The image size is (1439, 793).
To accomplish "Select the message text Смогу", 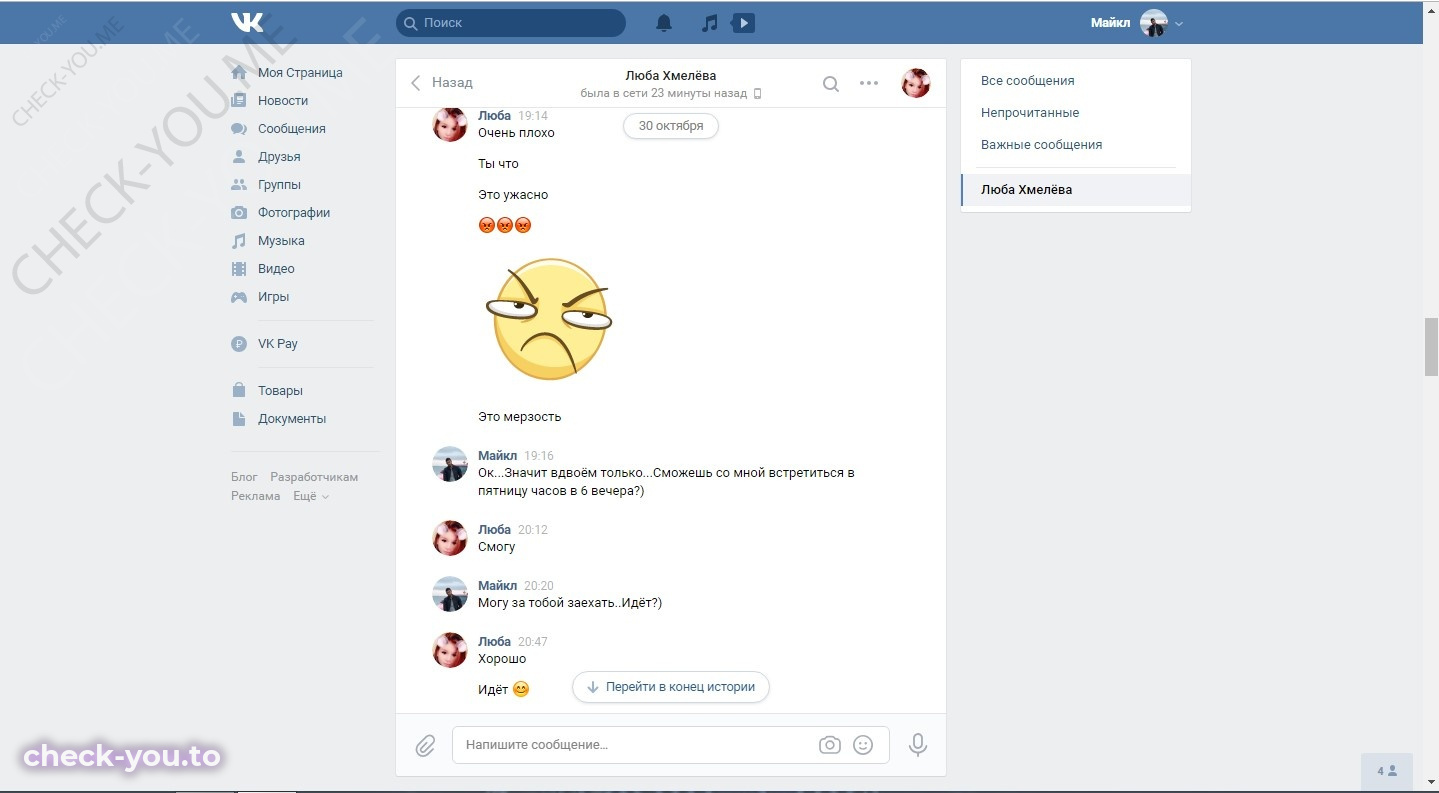I will coord(497,547).
